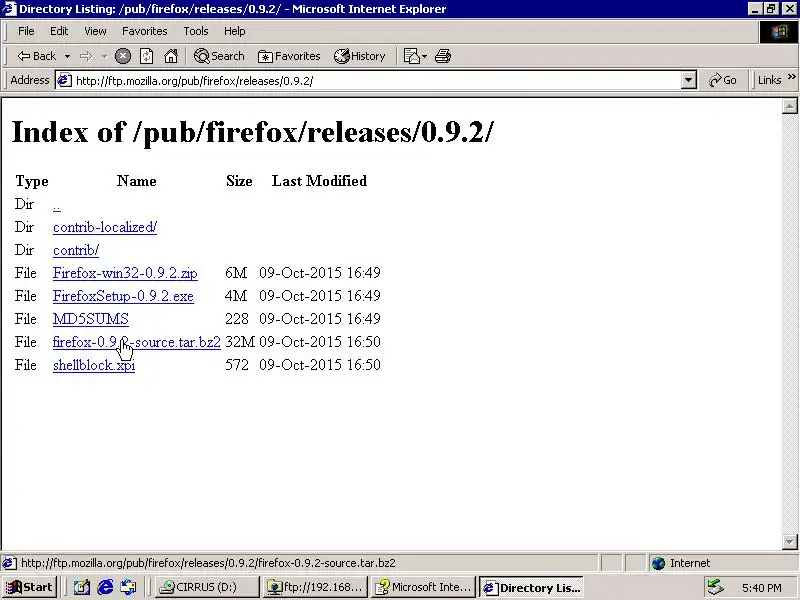Click the Print toolbar icon
800x600 pixels.
coord(443,56)
